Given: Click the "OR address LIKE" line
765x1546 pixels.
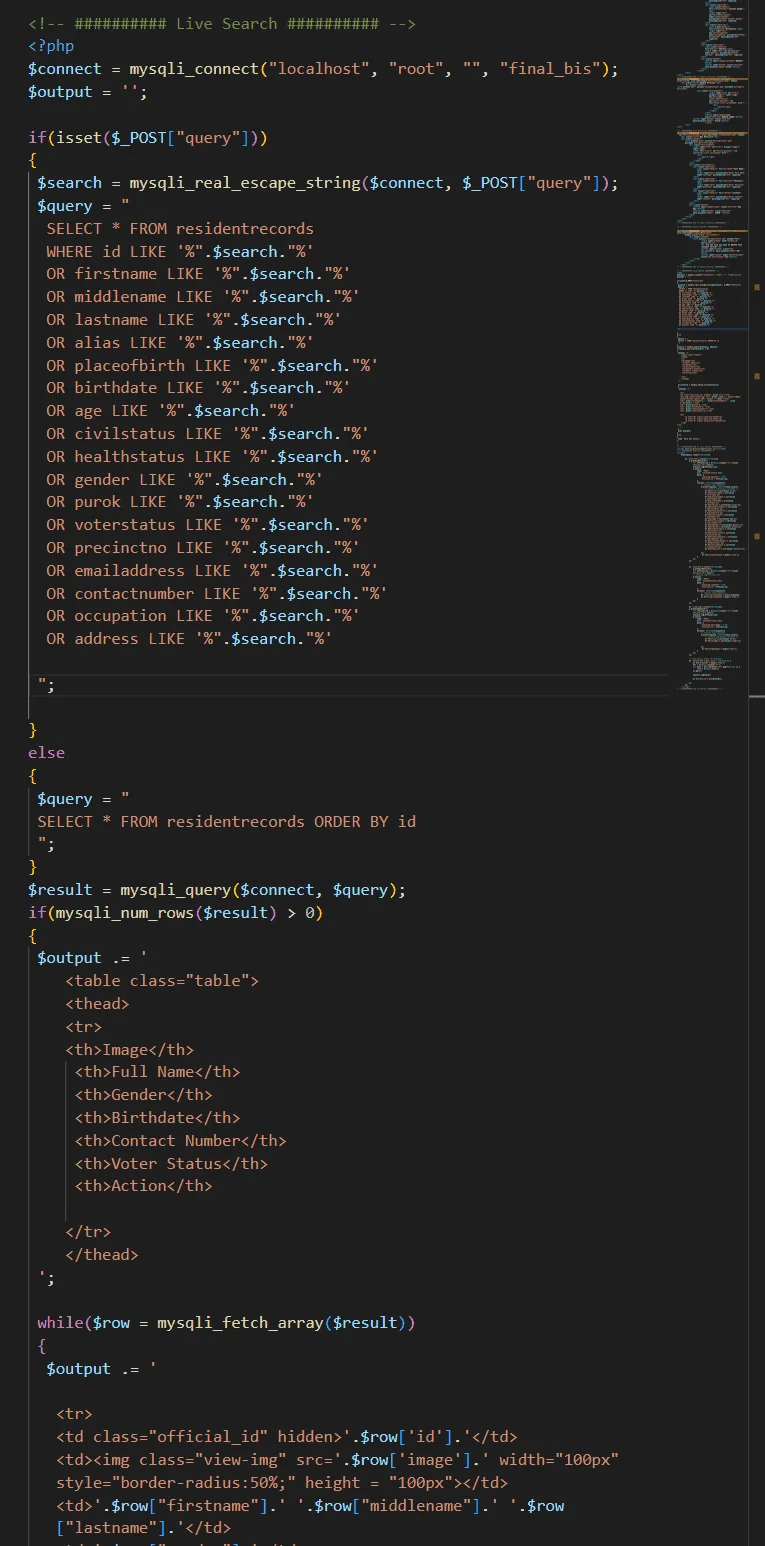Looking at the screenshot, I should pyautogui.click(x=189, y=639).
